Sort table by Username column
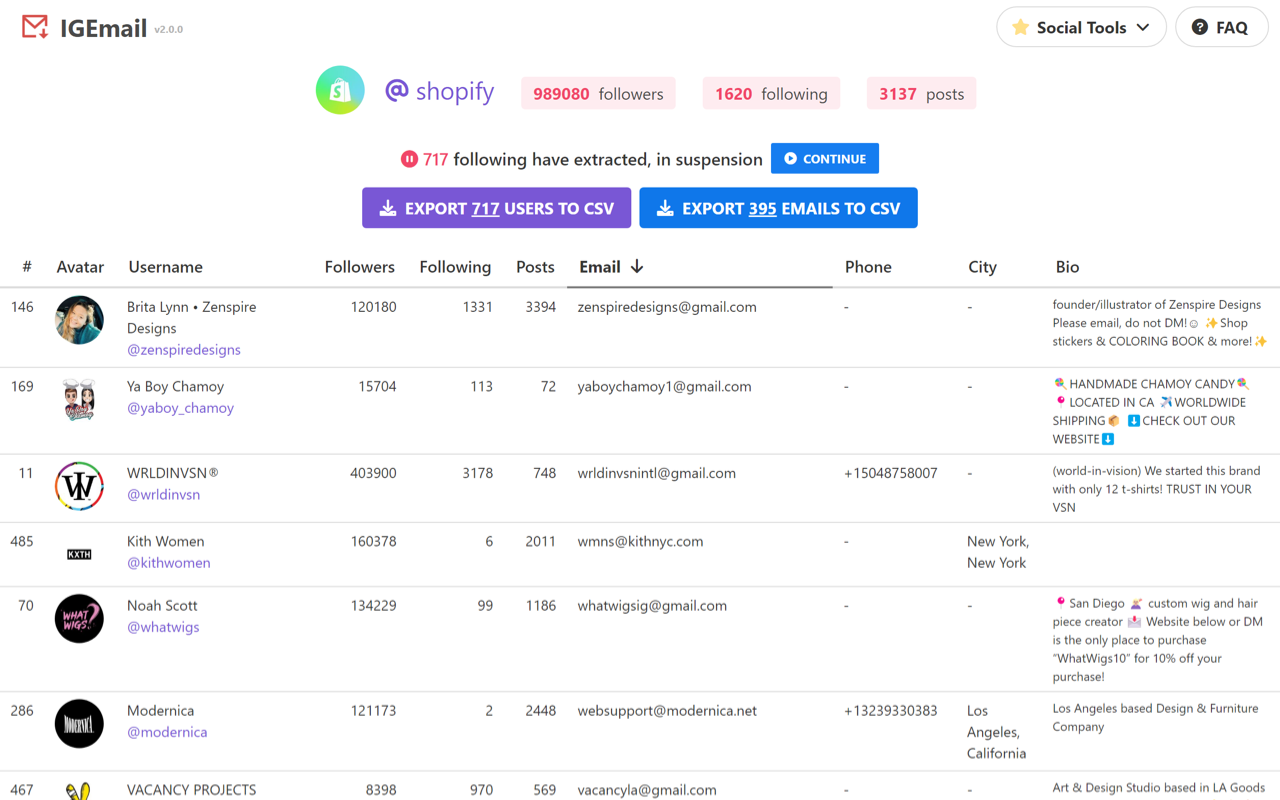The image size is (1280, 800). [x=166, y=267]
